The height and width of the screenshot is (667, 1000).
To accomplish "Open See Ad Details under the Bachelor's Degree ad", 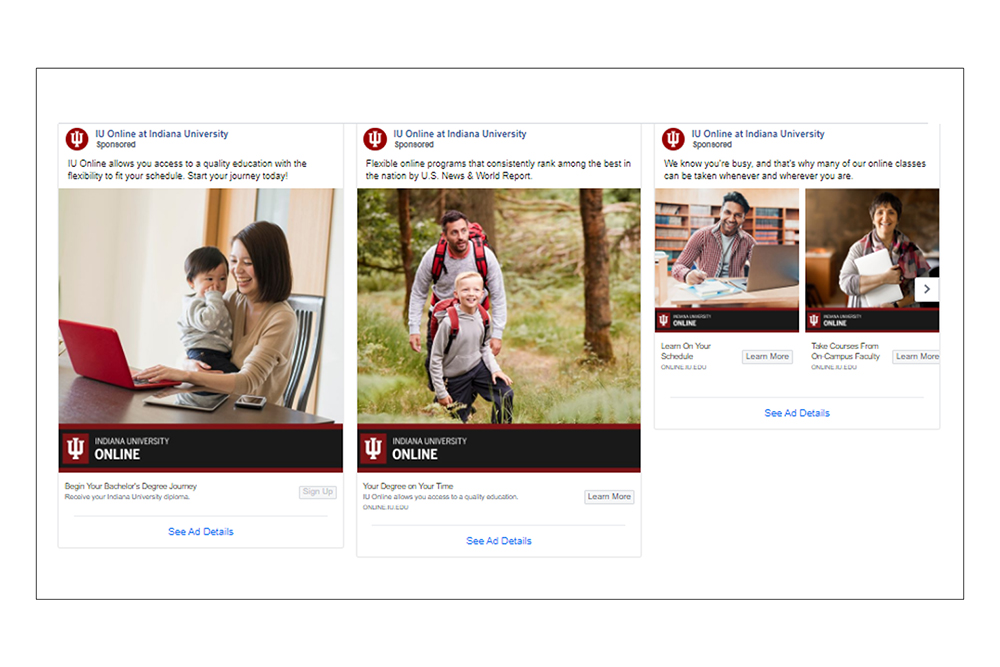I will pyautogui.click(x=201, y=532).
